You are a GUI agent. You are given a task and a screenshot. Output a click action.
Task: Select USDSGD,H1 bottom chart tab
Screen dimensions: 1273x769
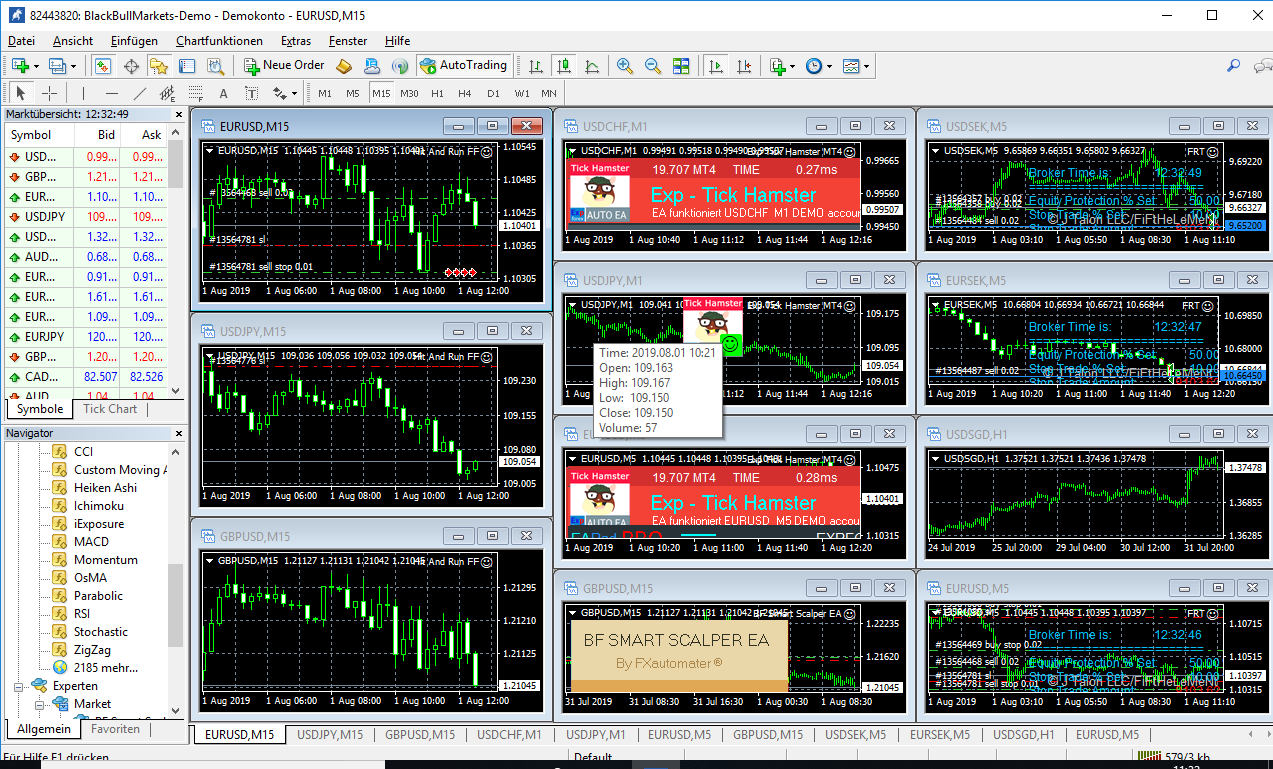click(1023, 735)
